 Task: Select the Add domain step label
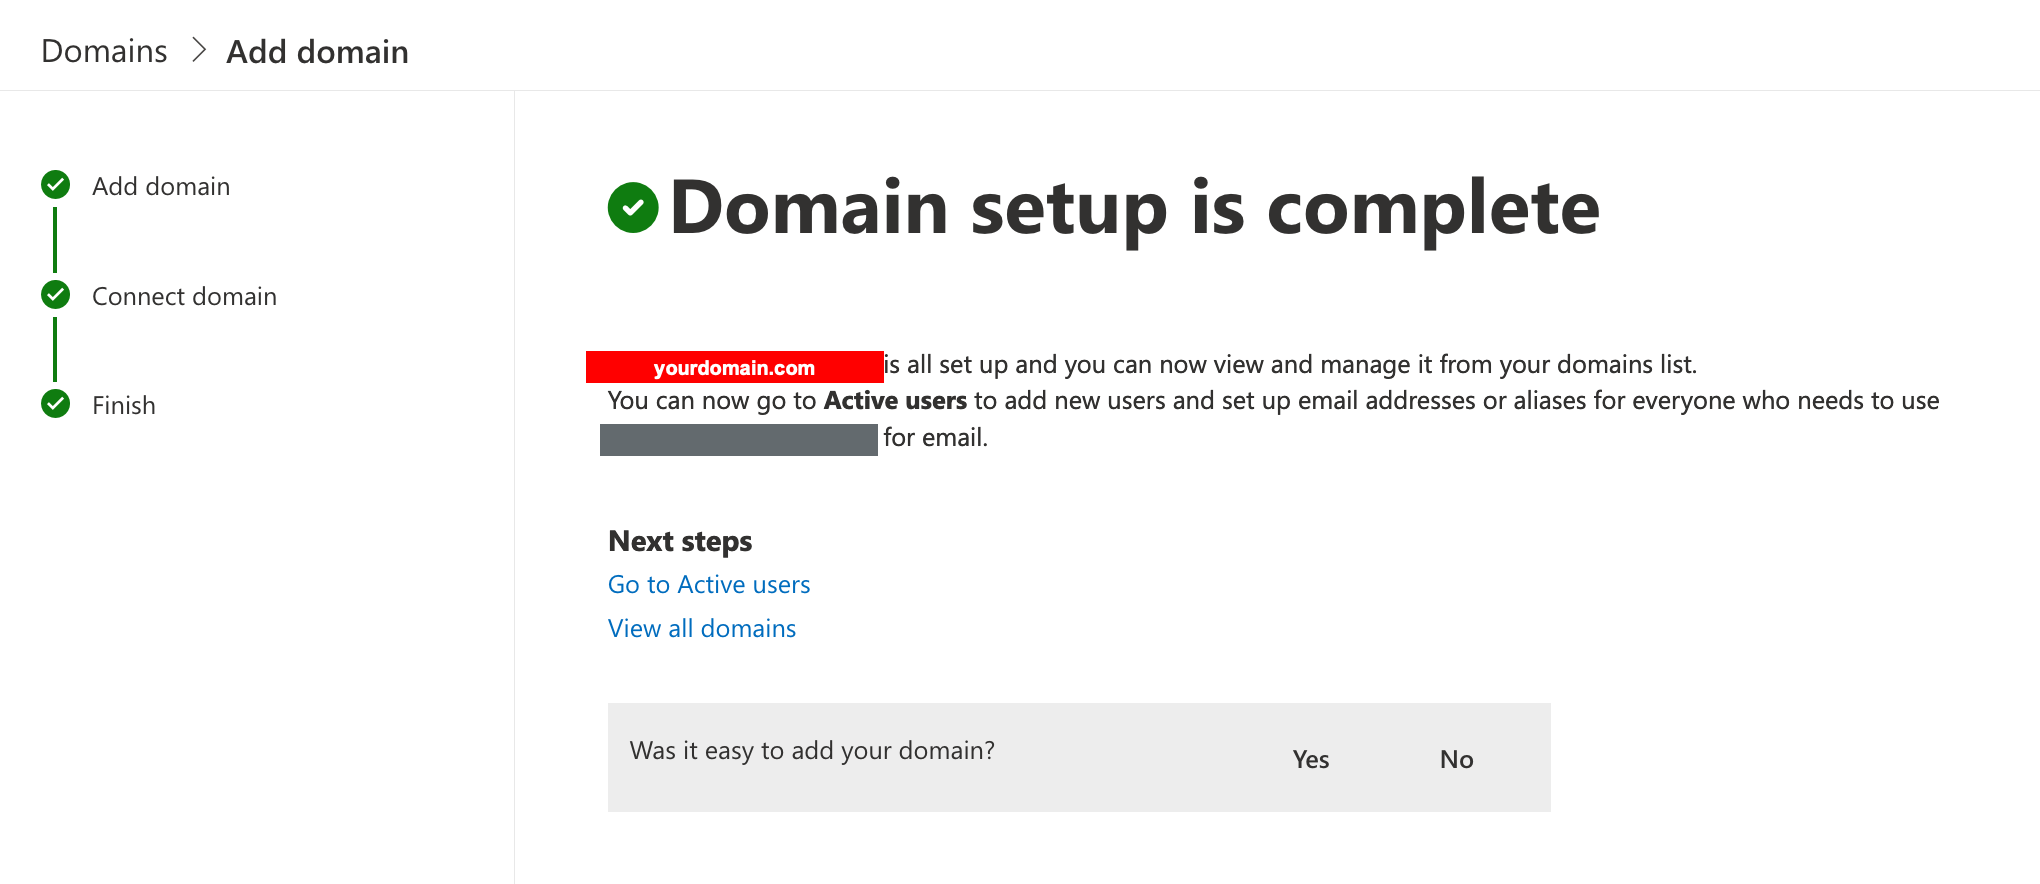(x=161, y=186)
